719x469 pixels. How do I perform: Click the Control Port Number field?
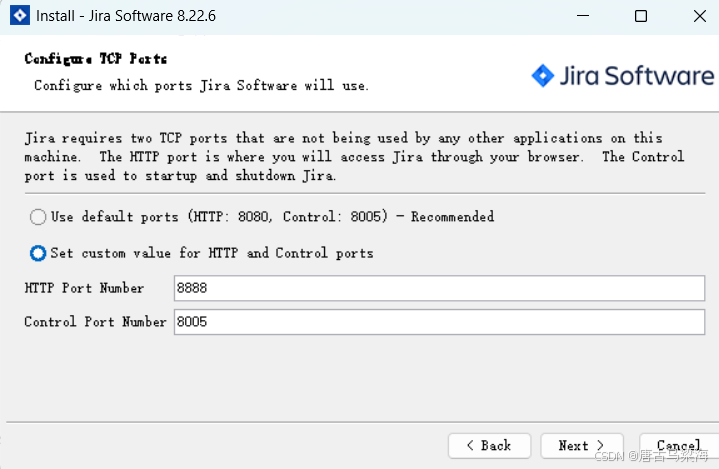[x=439, y=322]
